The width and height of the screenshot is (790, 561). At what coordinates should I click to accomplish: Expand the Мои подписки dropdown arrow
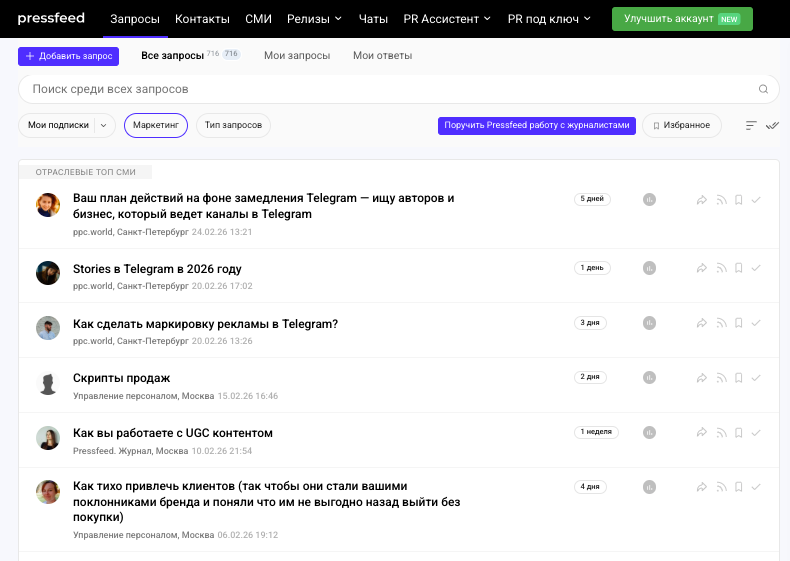[x=103, y=125]
